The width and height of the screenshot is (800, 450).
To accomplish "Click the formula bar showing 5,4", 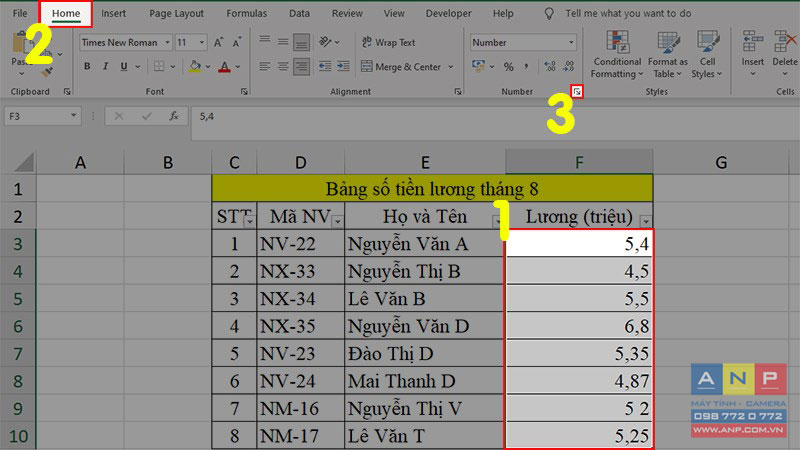I will coord(495,116).
